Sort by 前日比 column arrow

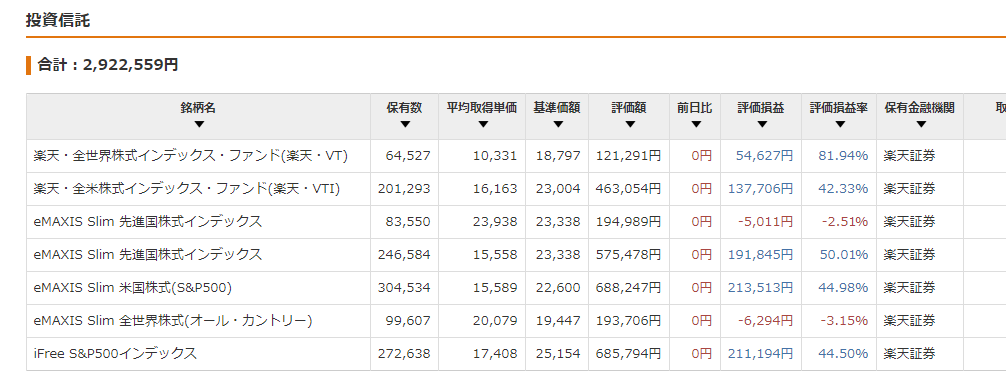tap(695, 124)
